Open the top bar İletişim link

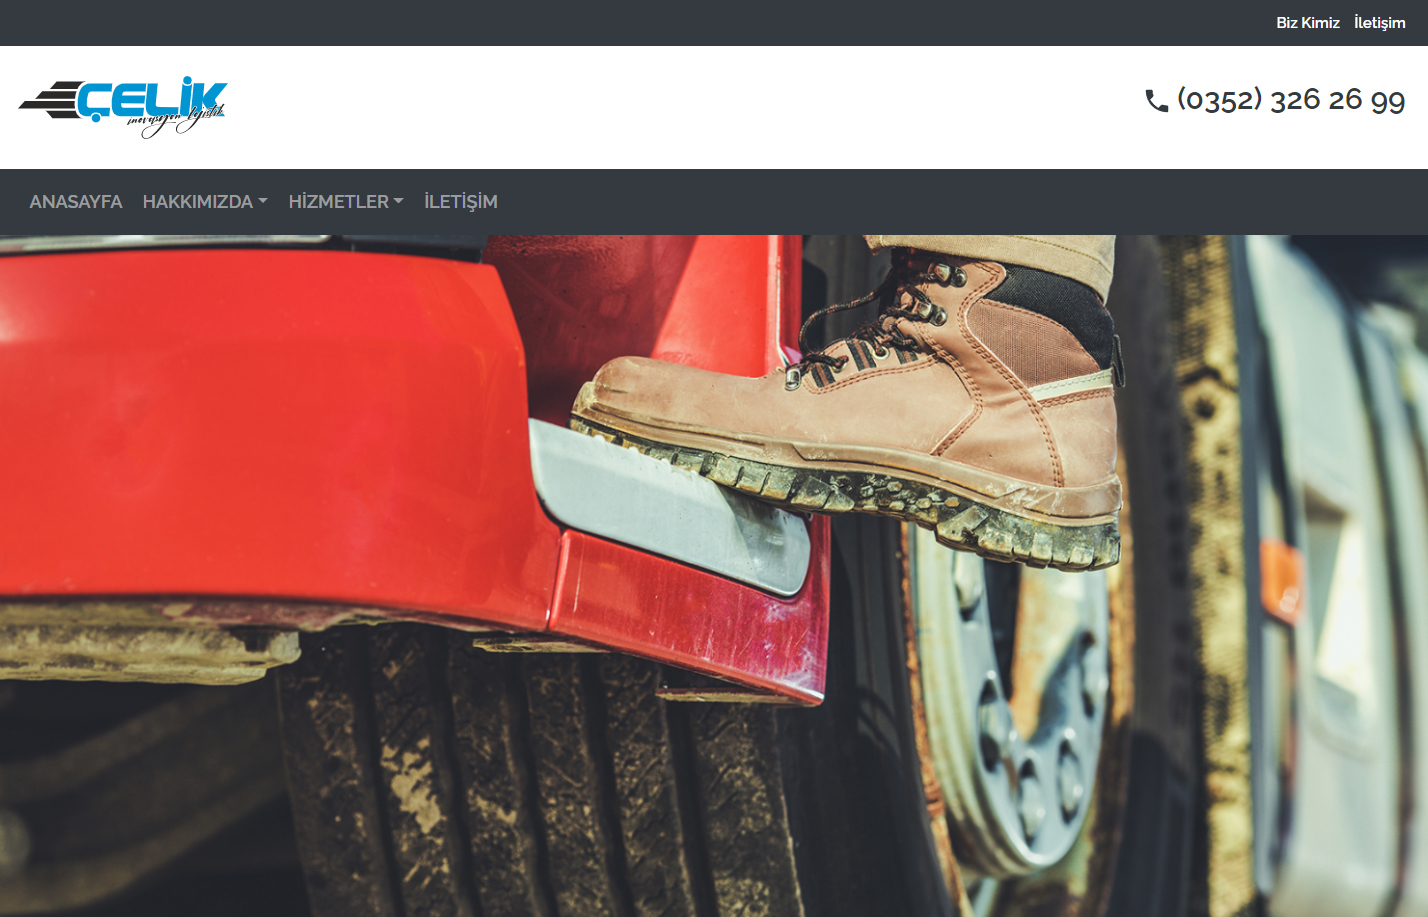point(1379,22)
